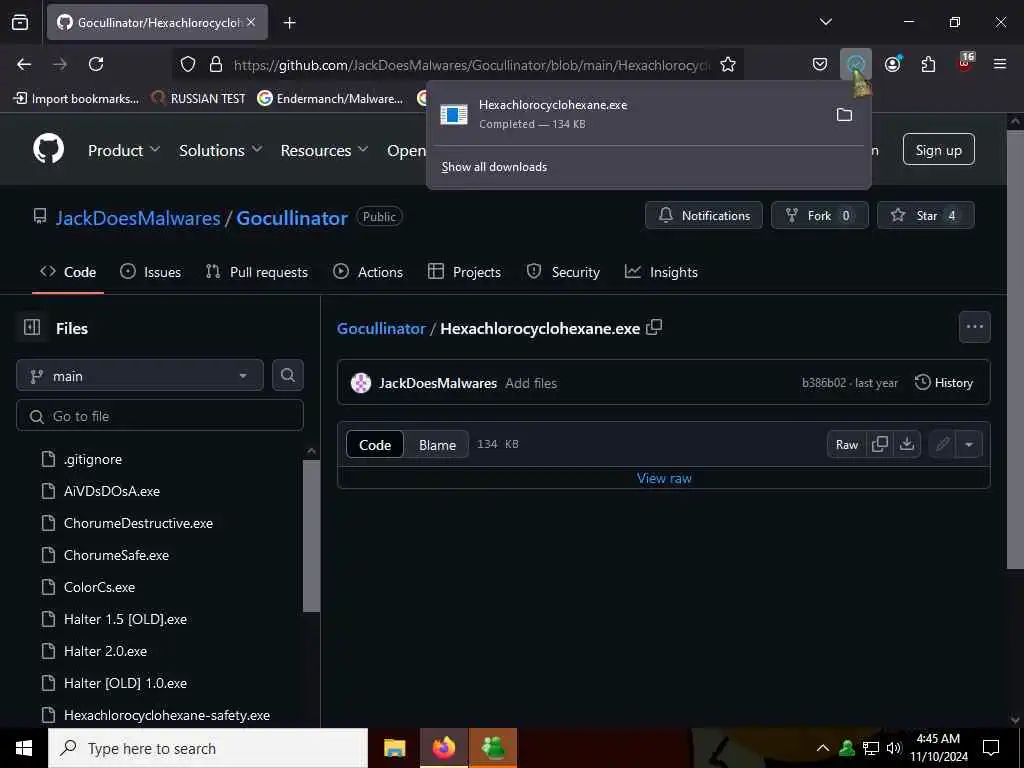Click the disabled edit pencil icon
Screen dimensions: 1024x768
coord(942,444)
